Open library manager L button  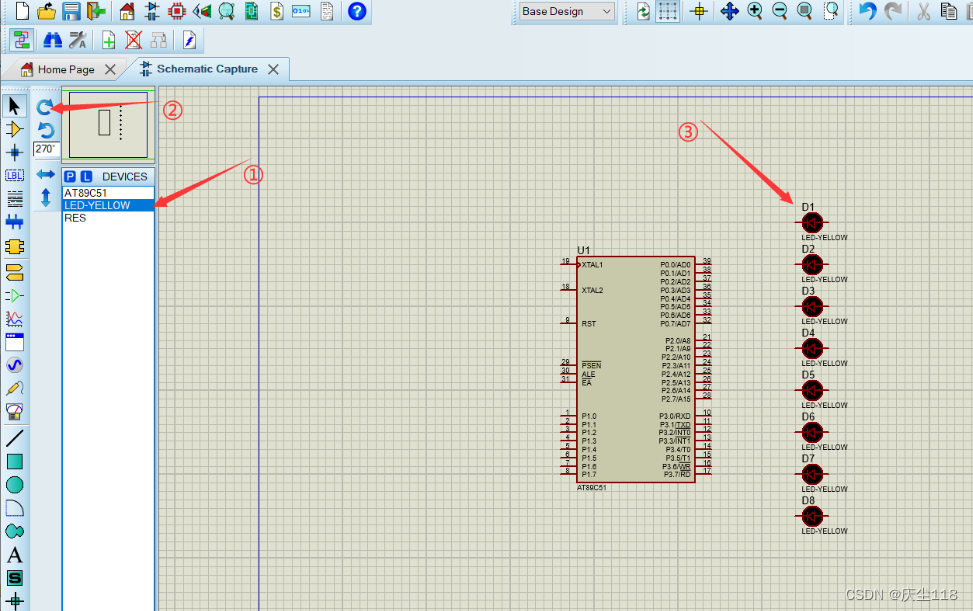point(86,177)
